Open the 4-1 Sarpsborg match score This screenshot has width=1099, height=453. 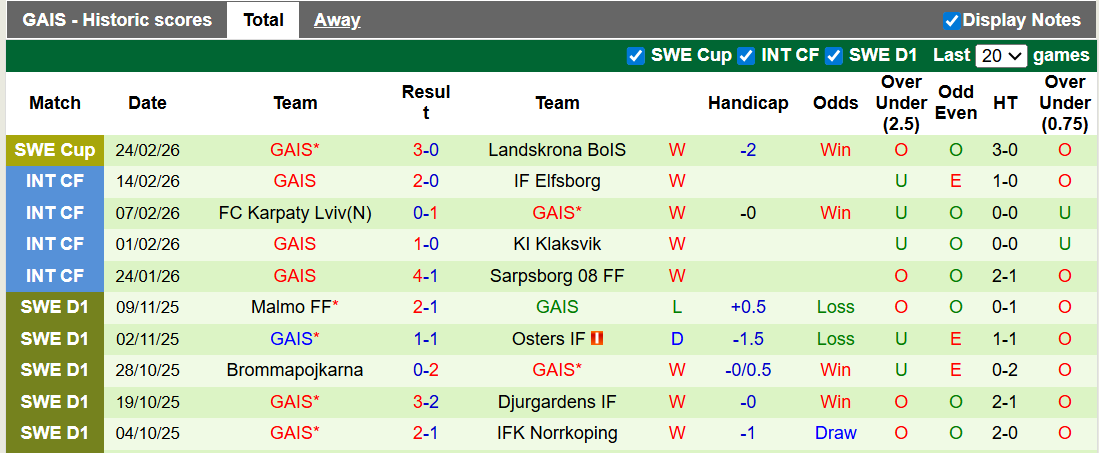(426, 276)
